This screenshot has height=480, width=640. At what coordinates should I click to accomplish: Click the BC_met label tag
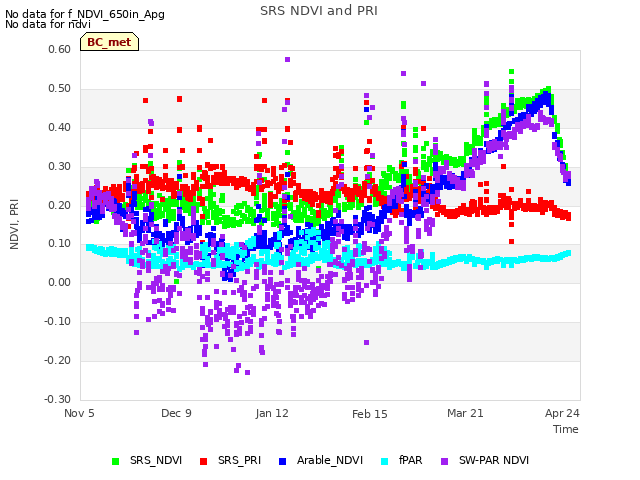[109, 42]
